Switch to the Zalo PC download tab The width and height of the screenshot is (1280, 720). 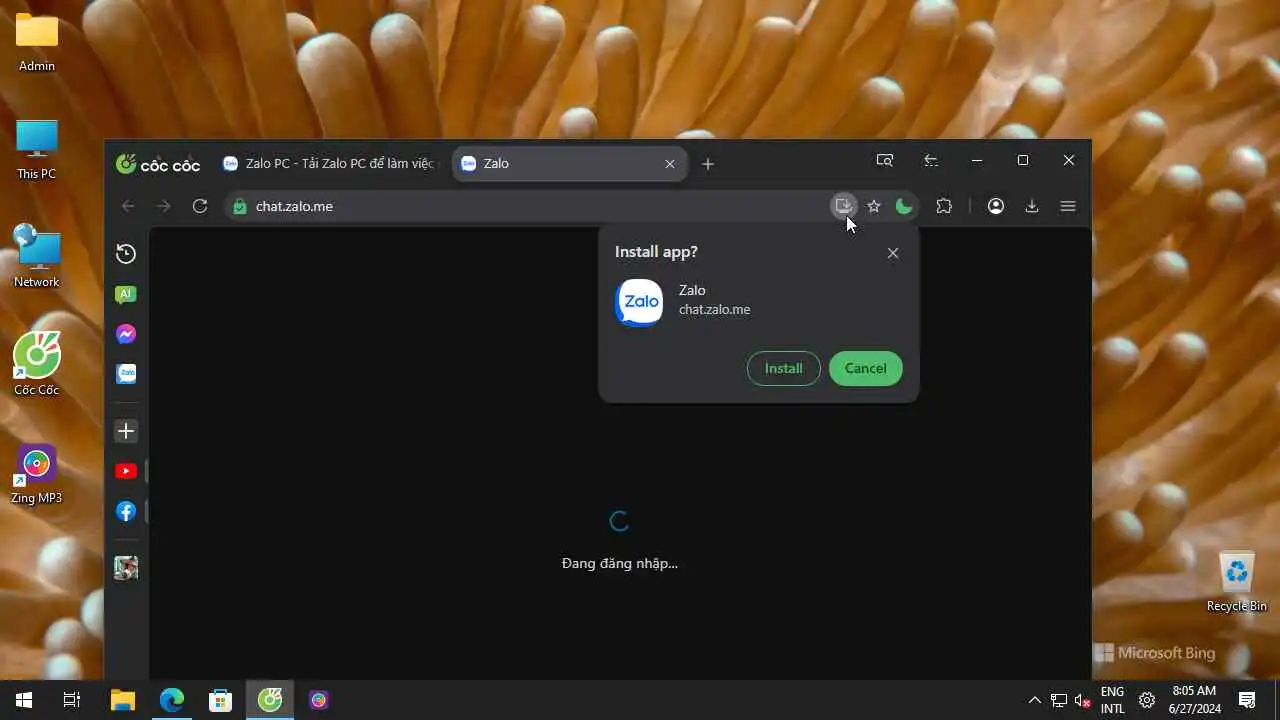[x=330, y=163]
